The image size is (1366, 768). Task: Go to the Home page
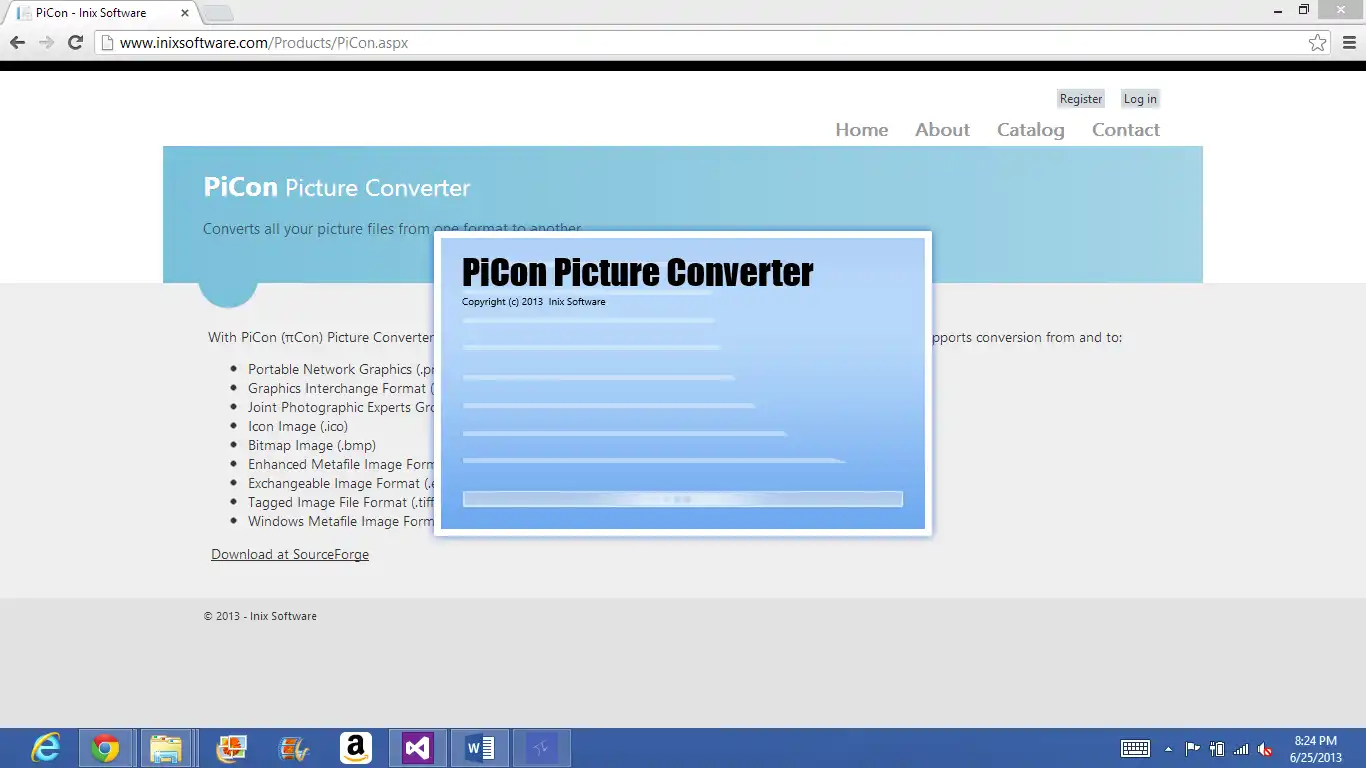click(x=862, y=130)
